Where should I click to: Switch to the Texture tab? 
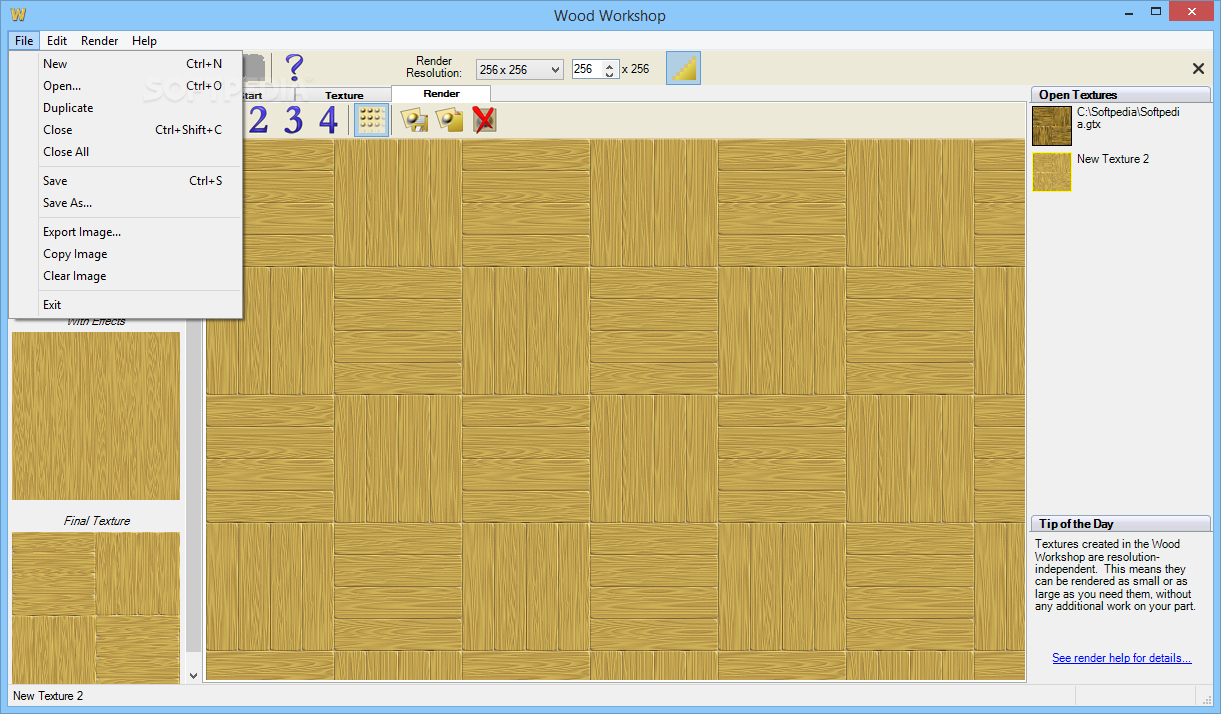tap(344, 95)
